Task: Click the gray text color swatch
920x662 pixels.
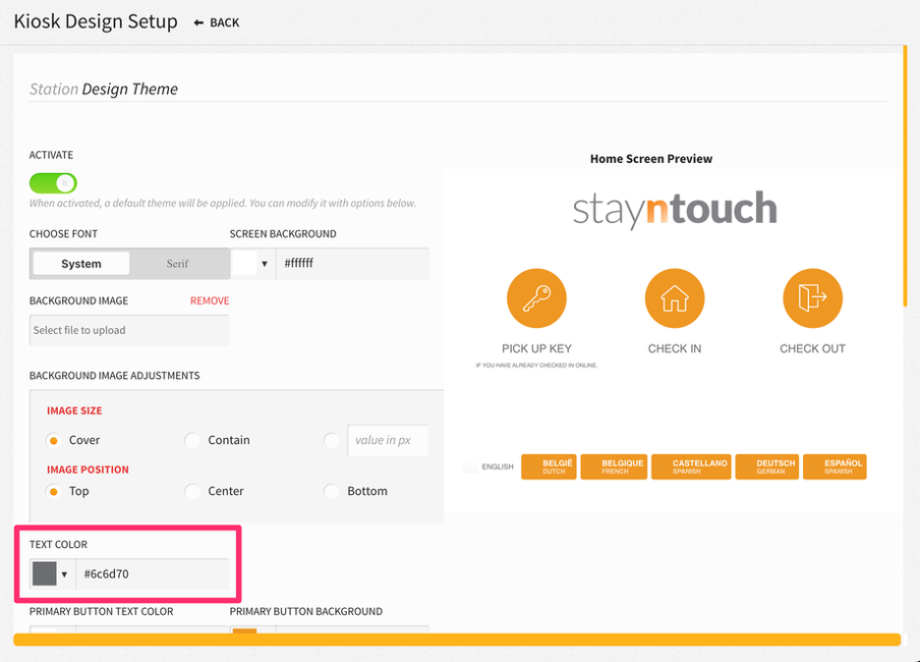Action: click(45, 574)
